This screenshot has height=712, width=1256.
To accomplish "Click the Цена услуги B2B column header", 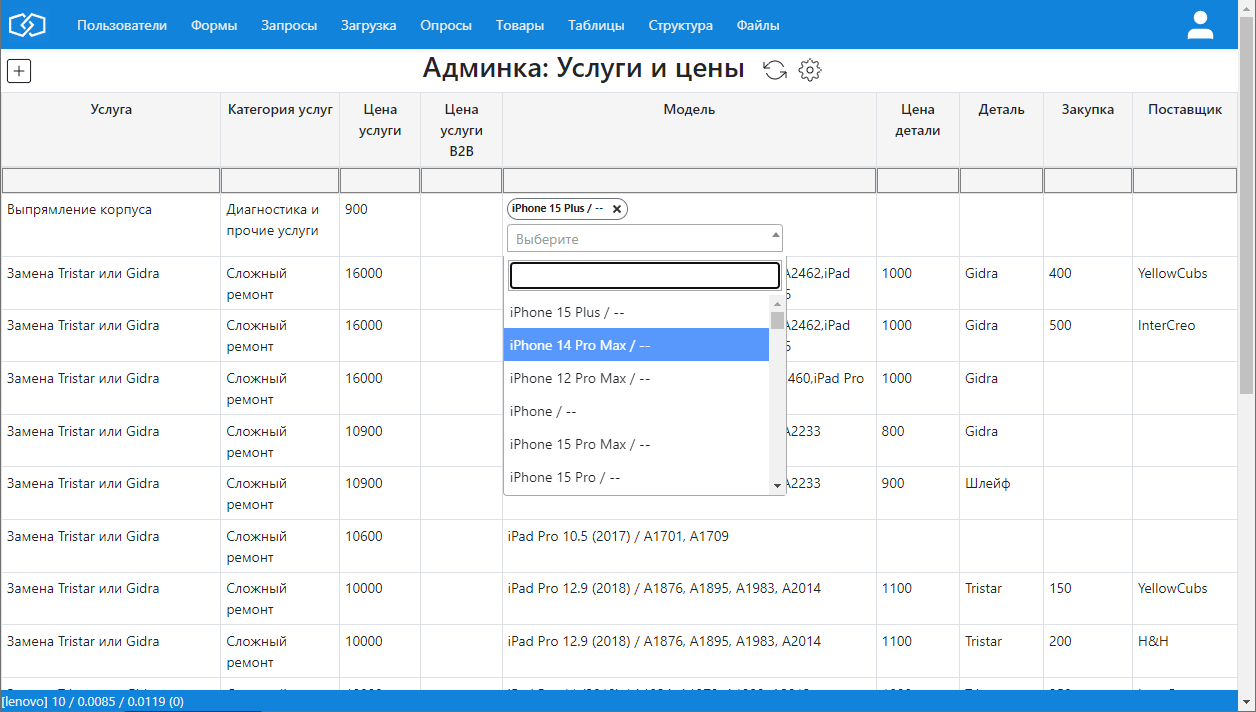I will click(461, 130).
